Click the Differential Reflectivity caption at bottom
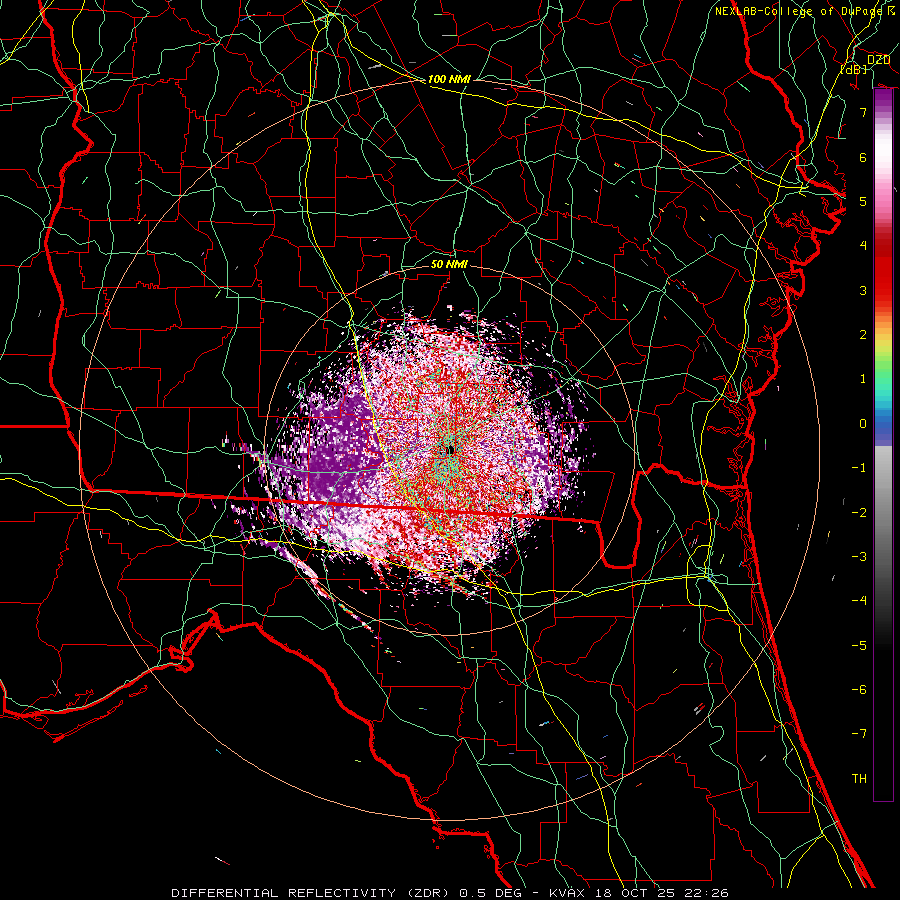 coord(450,893)
